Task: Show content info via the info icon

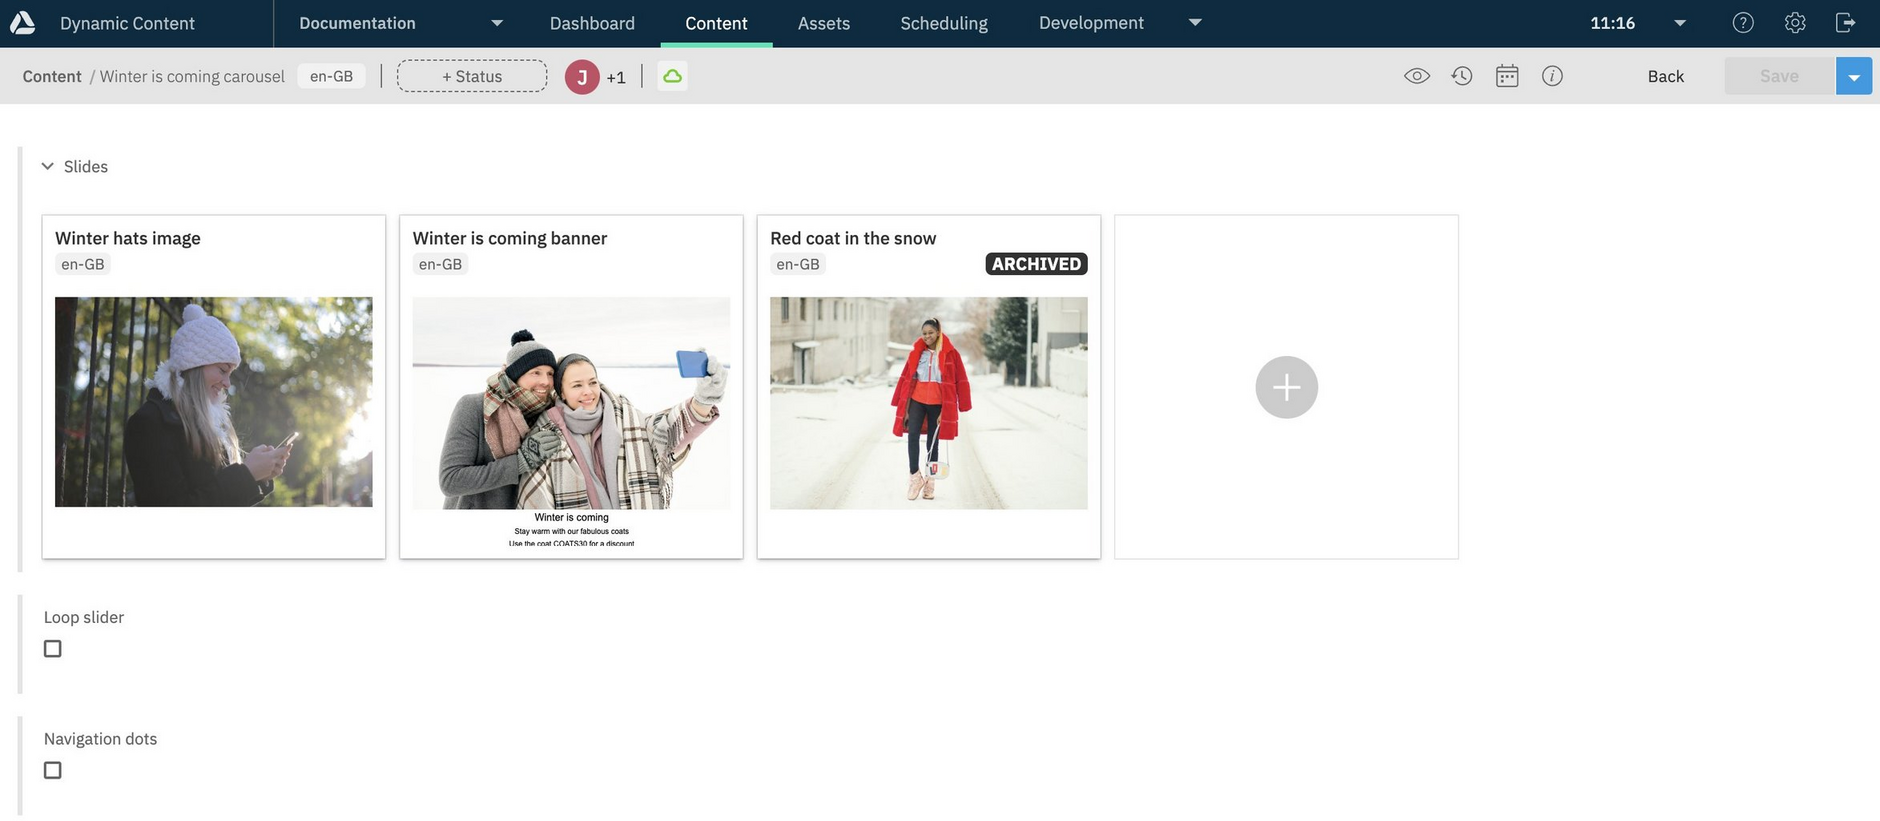Action: coord(1552,76)
